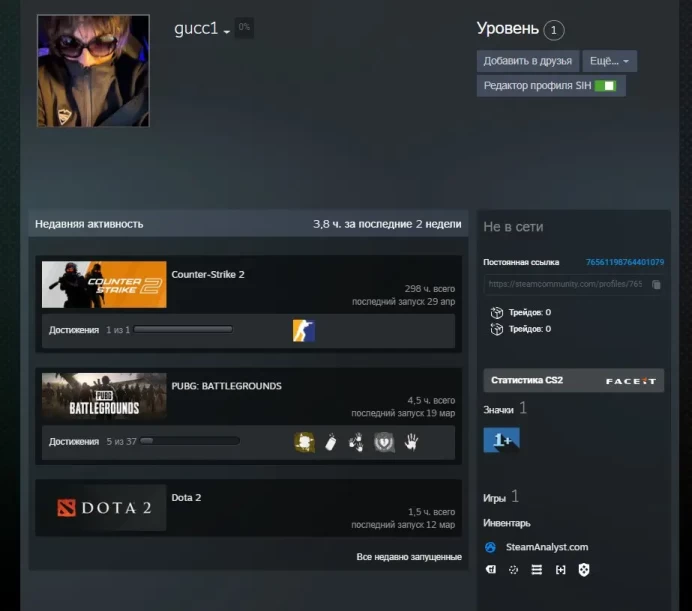This screenshot has height=611, width=692.
Task: Open the Инвентарь inventory link
Action: pyautogui.click(x=507, y=523)
